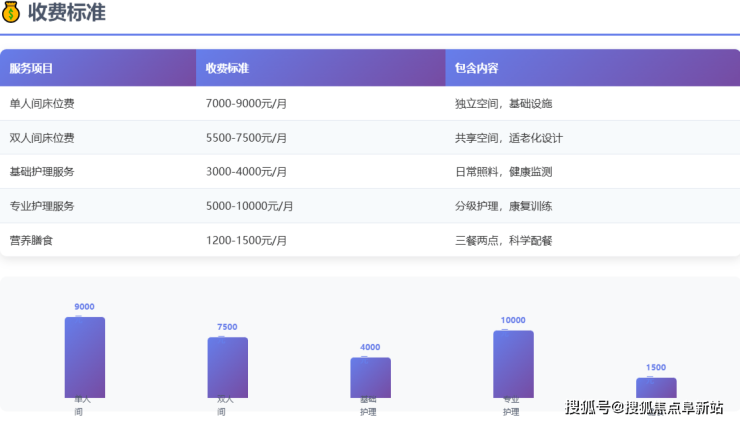Click the 分级护理，康复训练 description cell
740x423 pixels.
(503, 206)
